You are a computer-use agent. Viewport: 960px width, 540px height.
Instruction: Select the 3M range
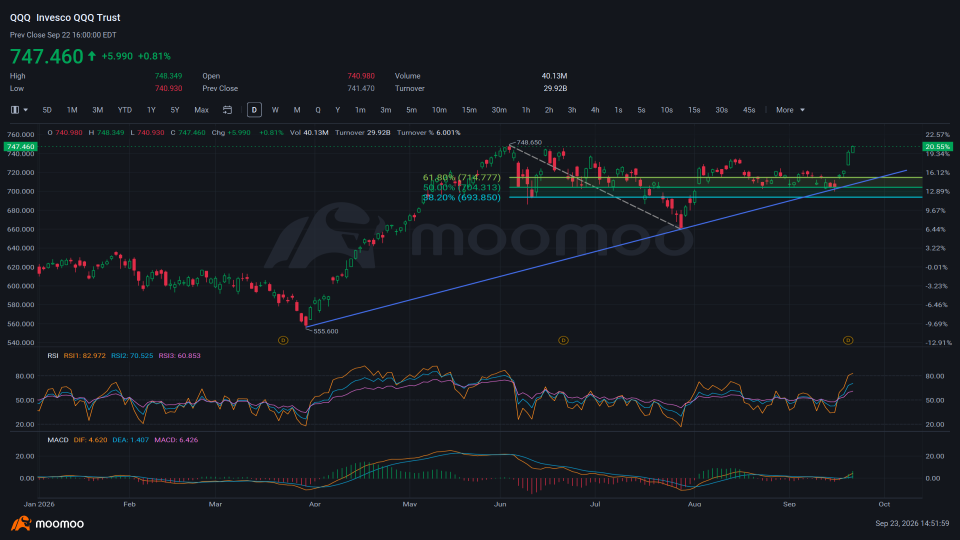97,110
